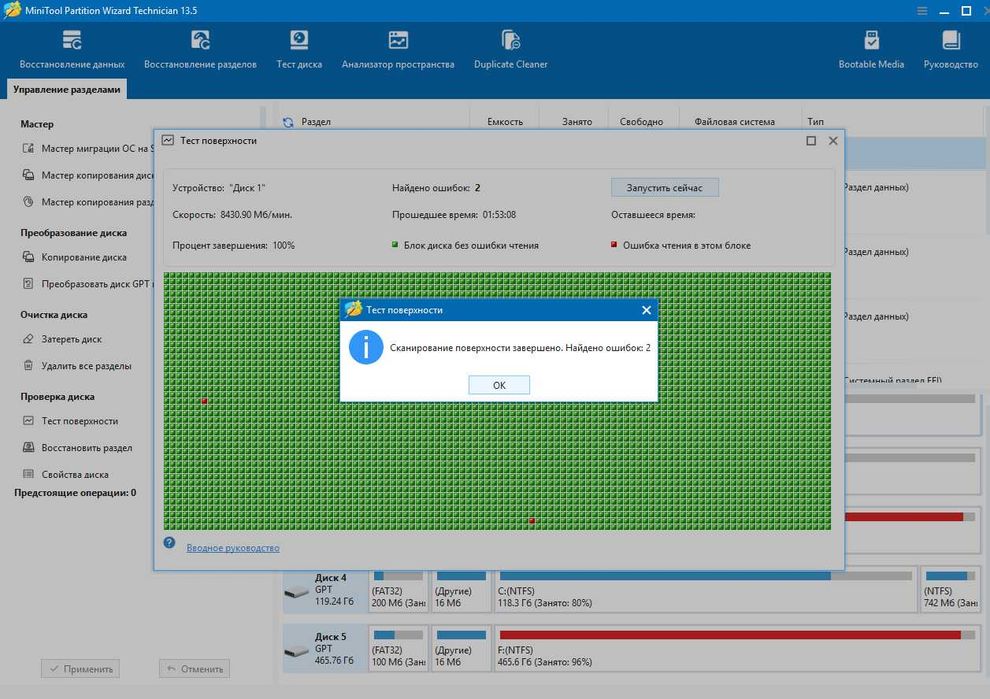Start Мастер копирования диска wizard
990x699 pixels.
click(x=88, y=175)
